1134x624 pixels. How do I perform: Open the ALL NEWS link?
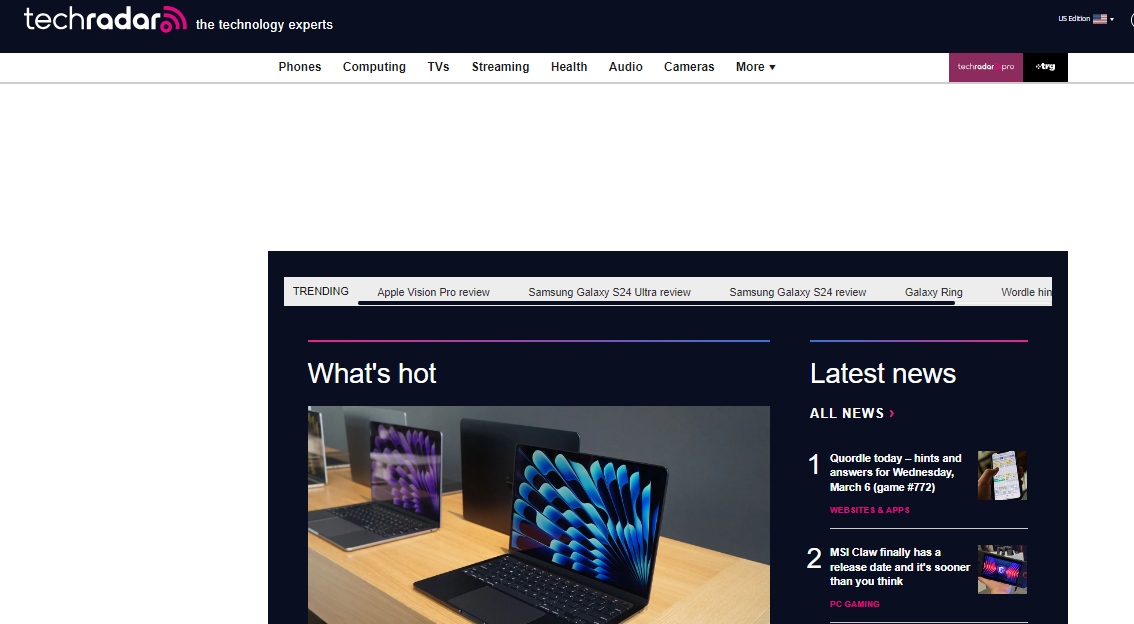pos(852,414)
